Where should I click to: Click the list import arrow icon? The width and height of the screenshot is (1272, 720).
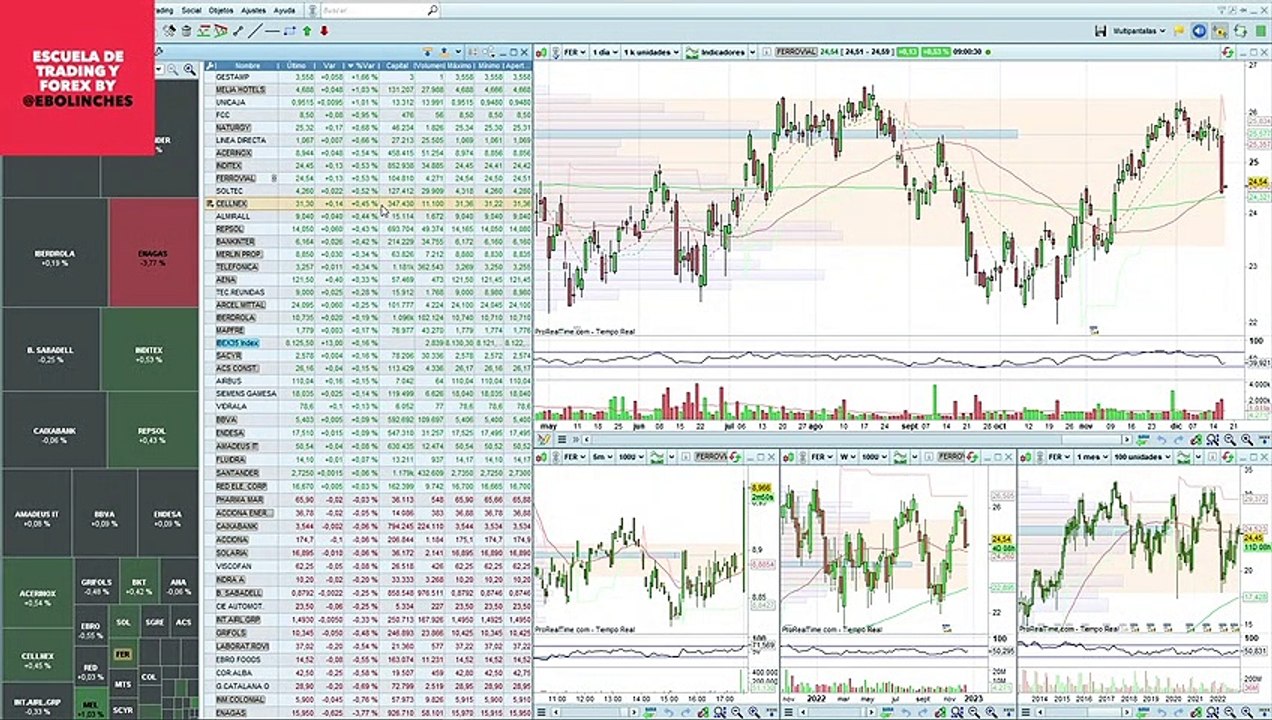(x=427, y=51)
